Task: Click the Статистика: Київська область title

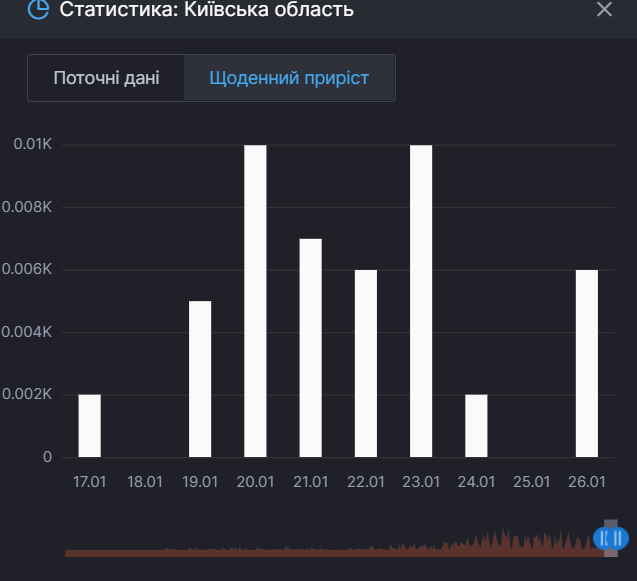Action: pos(206,10)
